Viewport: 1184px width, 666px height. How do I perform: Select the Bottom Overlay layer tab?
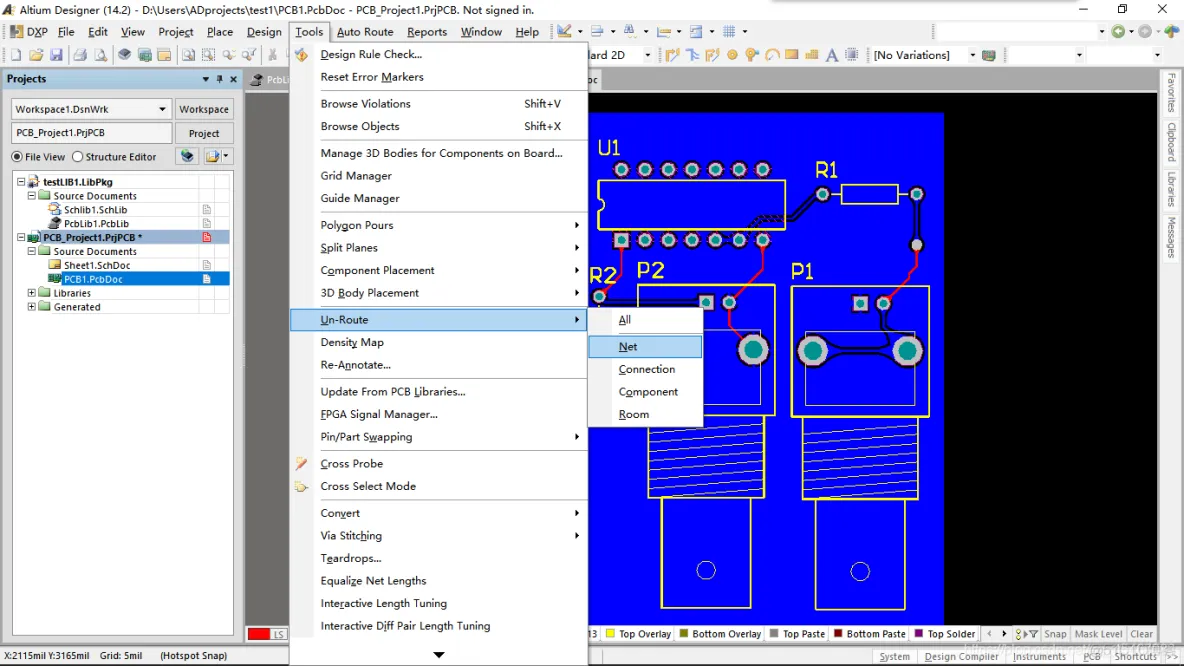point(720,634)
